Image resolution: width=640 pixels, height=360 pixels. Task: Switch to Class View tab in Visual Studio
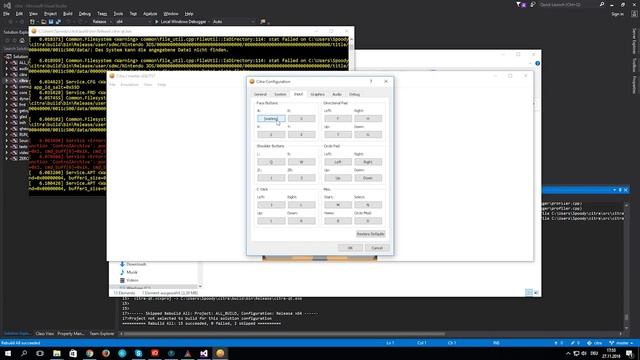44,333
